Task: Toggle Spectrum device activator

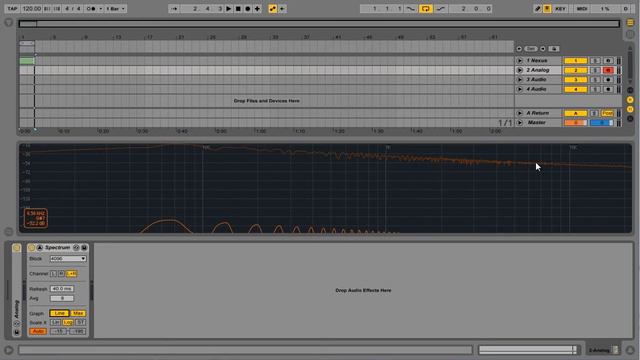Action: pyautogui.click(x=31, y=248)
